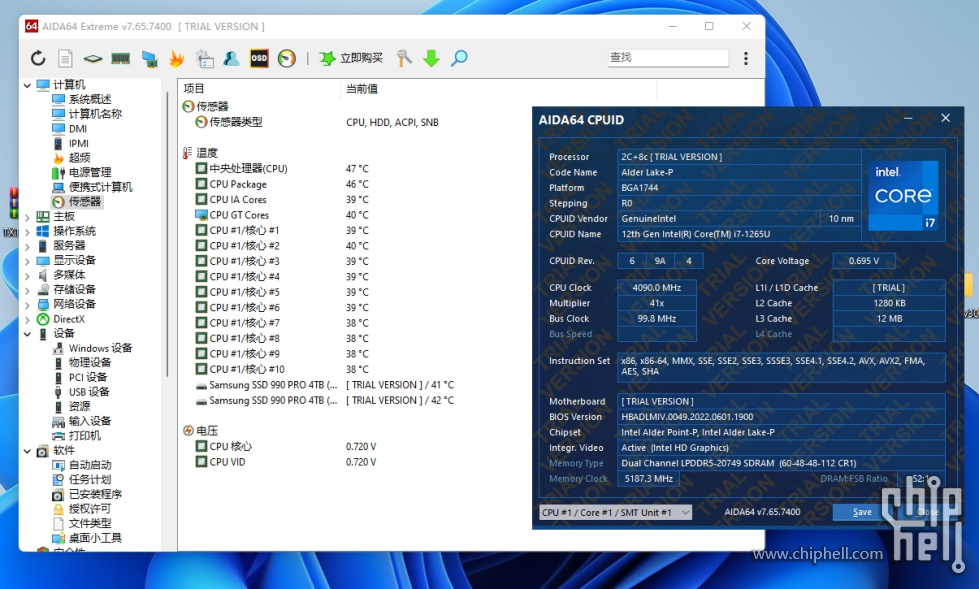The height and width of the screenshot is (589, 979).
Task: Expand the 显示设备 tree node
Action: (27, 260)
